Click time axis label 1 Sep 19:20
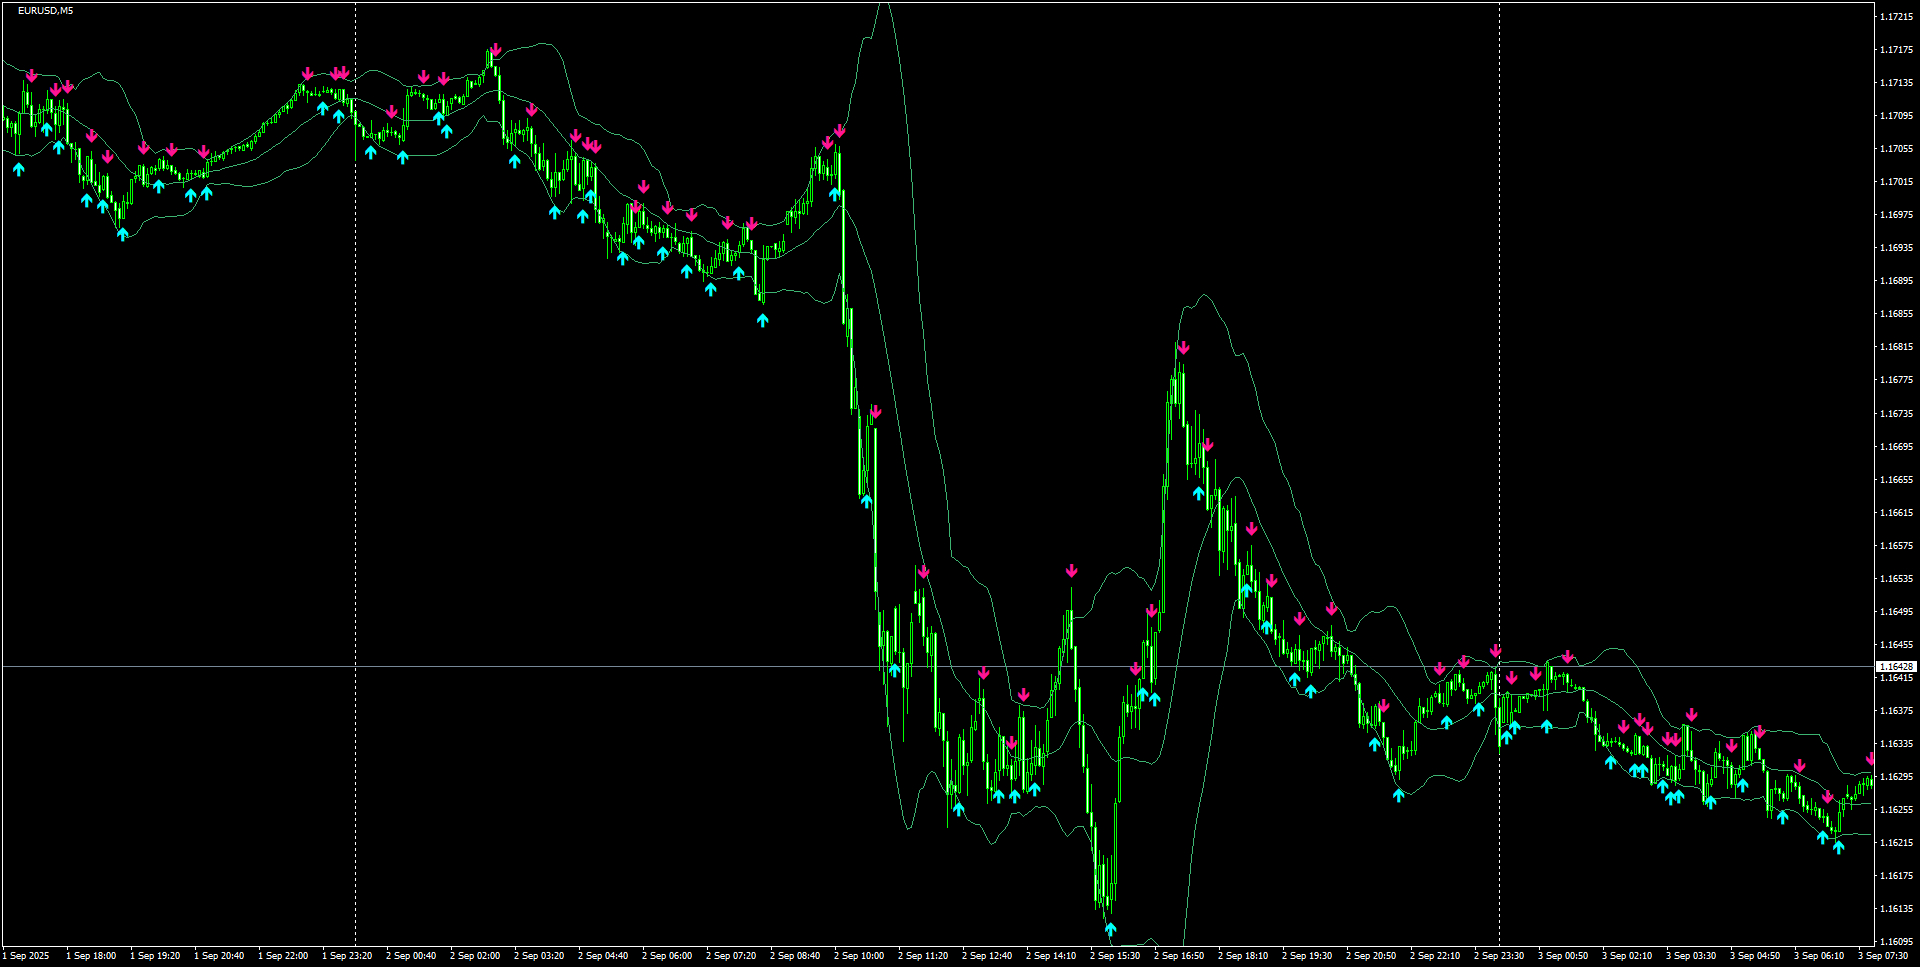 [x=155, y=956]
